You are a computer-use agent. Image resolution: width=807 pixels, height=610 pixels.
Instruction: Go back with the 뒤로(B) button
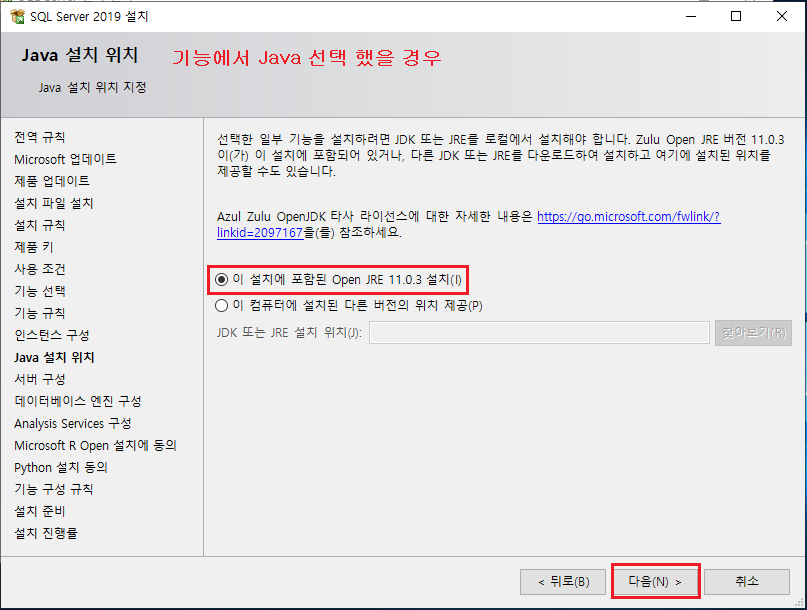coord(563,582)
